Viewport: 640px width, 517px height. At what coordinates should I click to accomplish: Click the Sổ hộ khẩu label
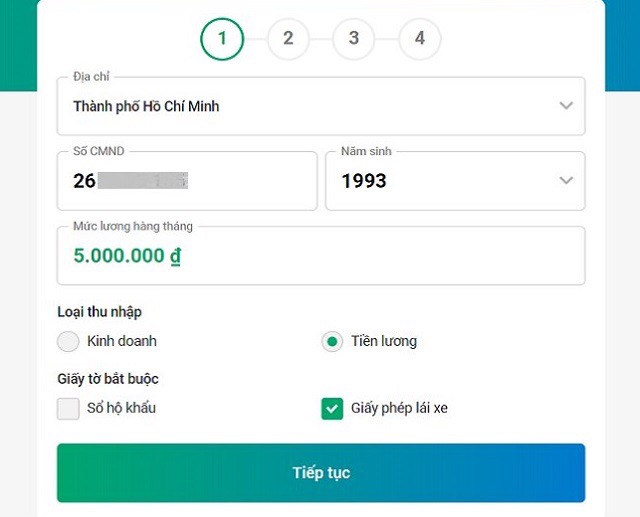(x=122, y=408)
